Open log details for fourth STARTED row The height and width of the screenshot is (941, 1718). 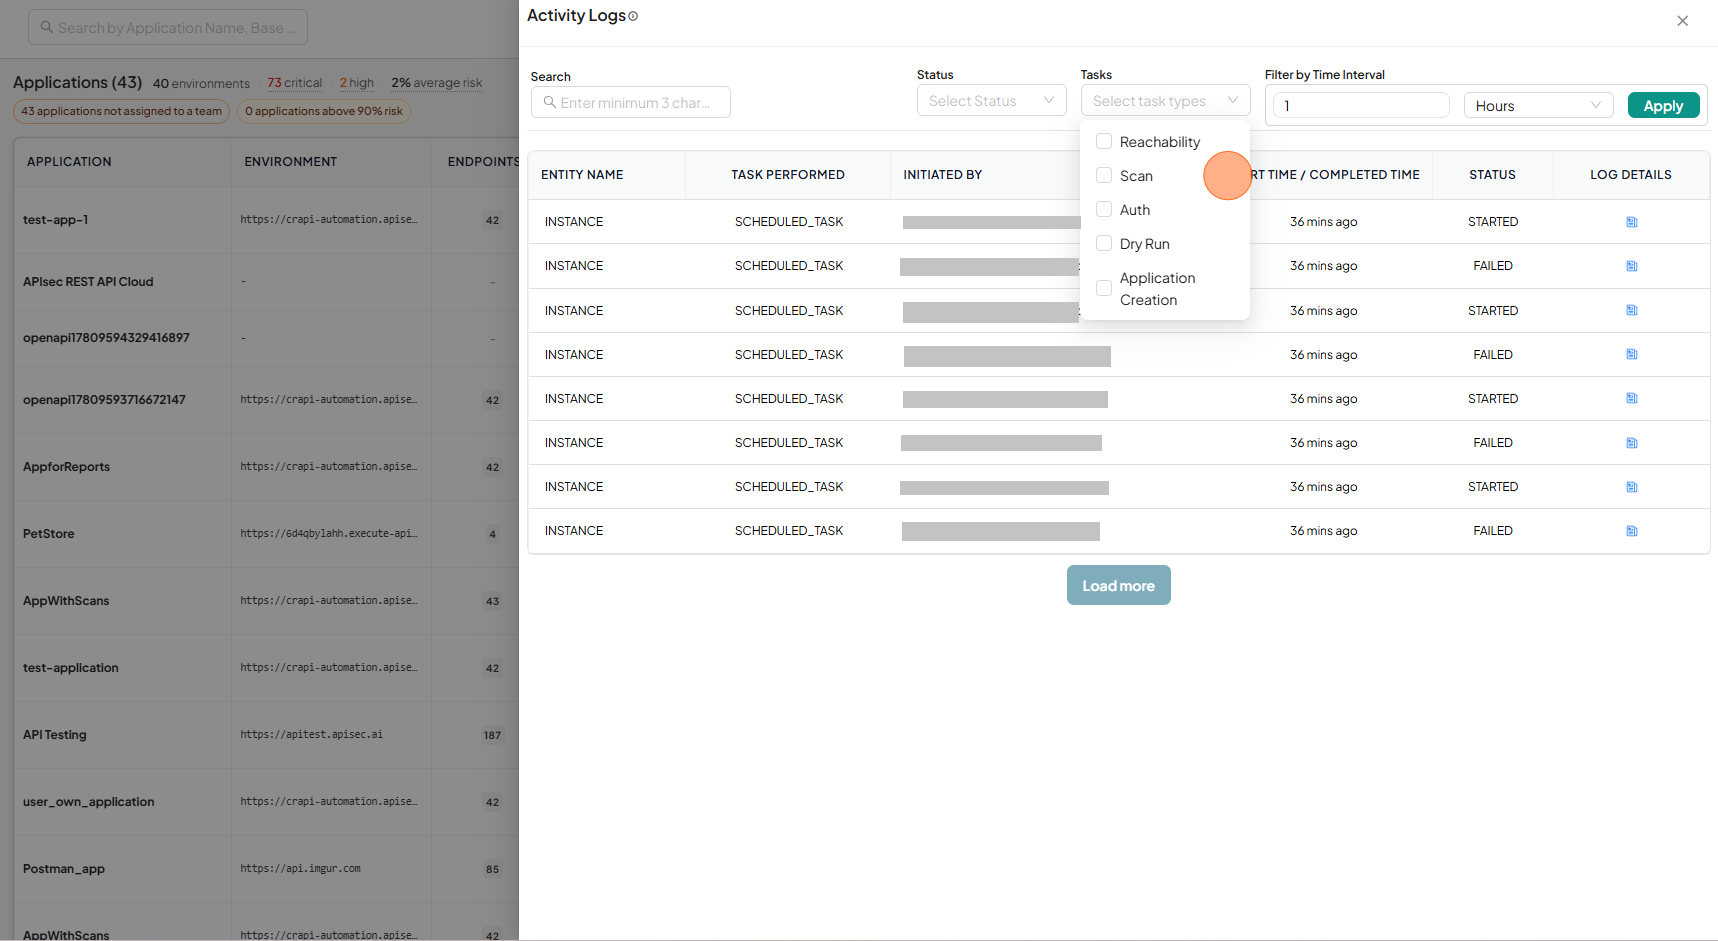click(x=1631, y=487)
